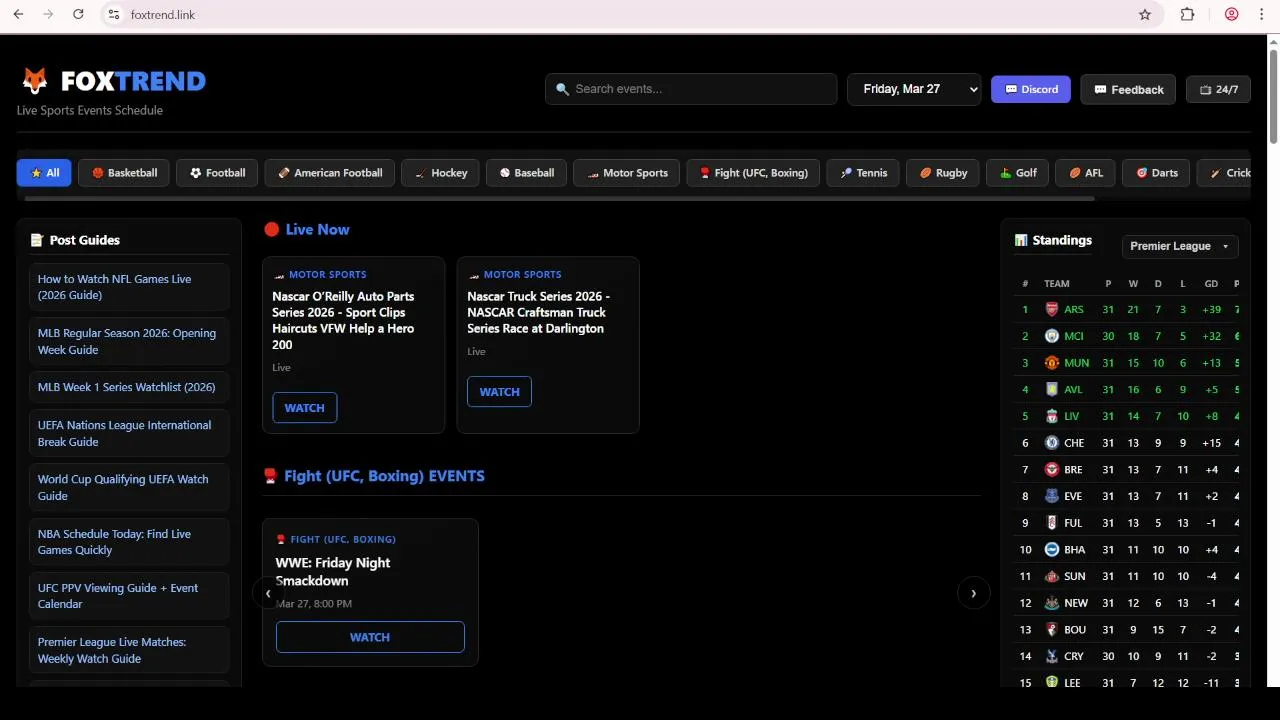Watch the NASCAR Craftsman Truck Series race

(499, 392)
